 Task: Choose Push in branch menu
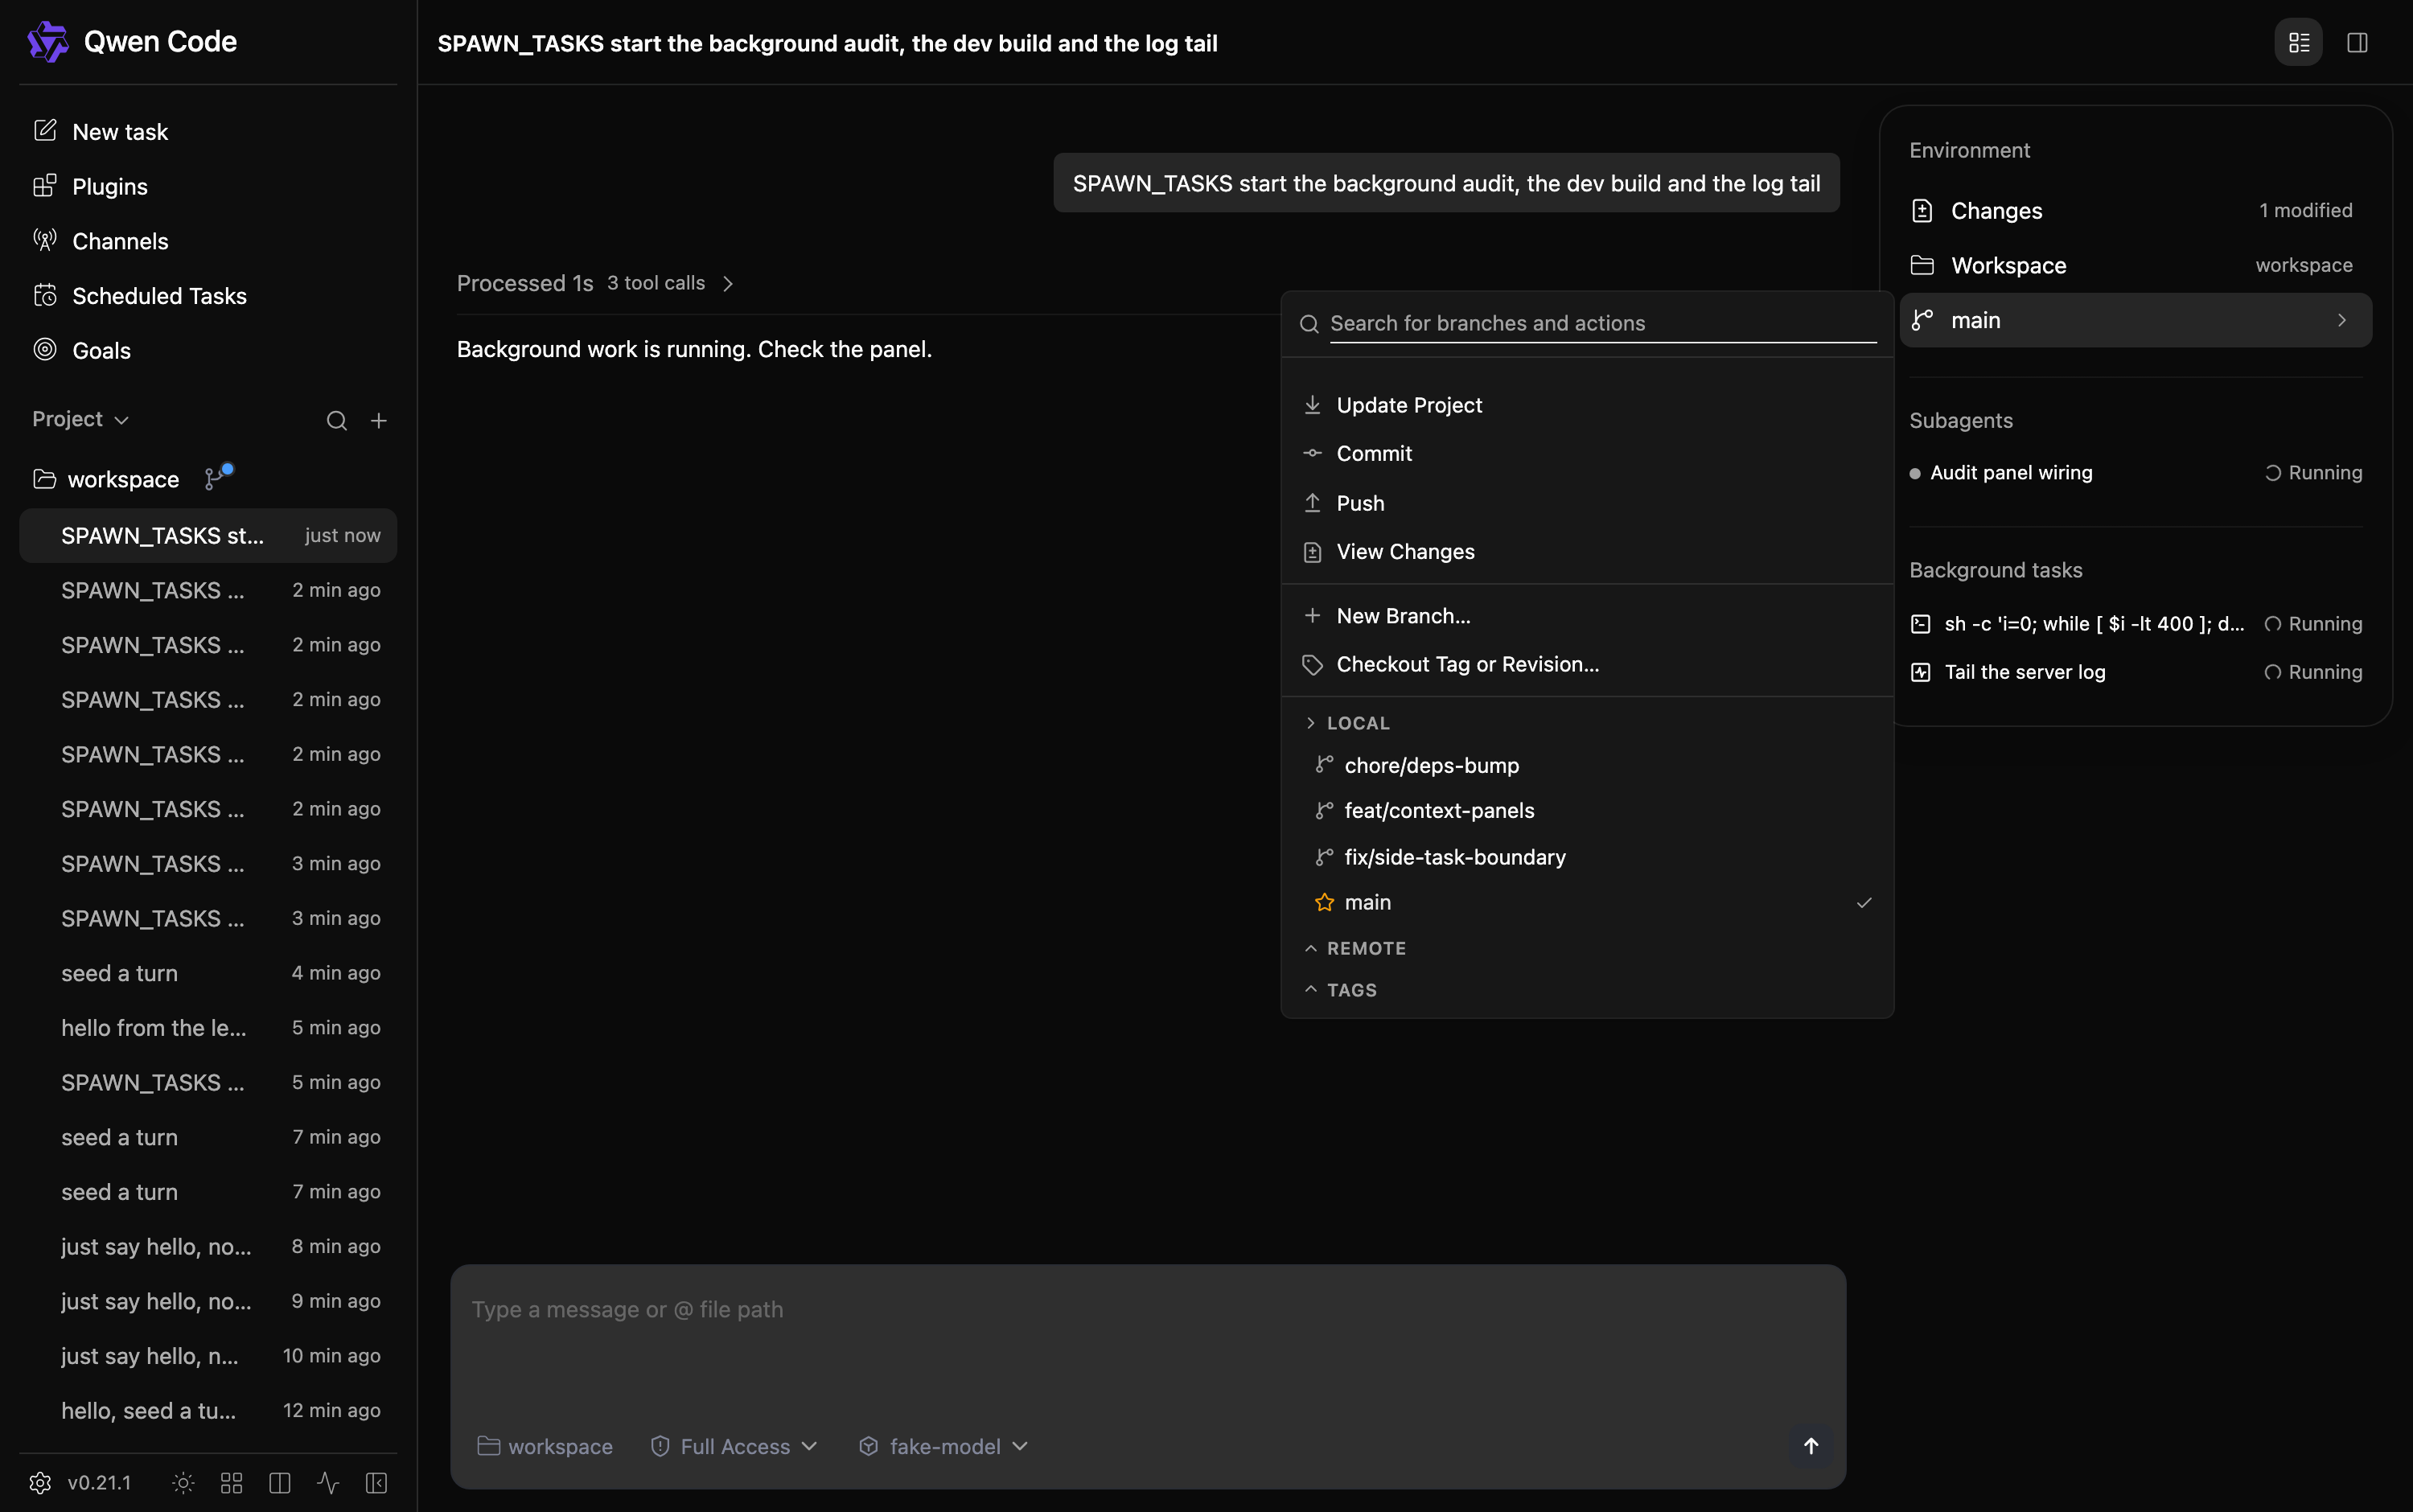click(1588, 503)
